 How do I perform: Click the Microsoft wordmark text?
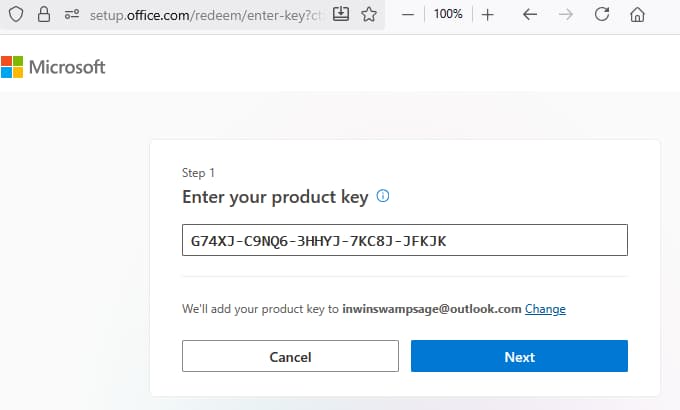point(67,67)
